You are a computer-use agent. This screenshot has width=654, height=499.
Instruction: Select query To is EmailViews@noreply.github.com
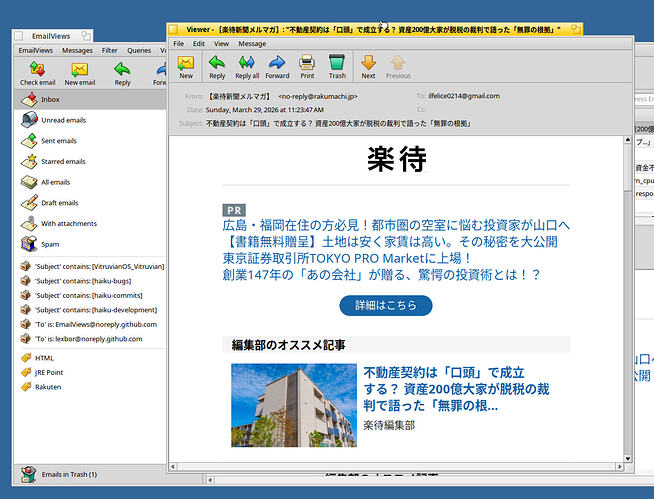click(90, 324)
